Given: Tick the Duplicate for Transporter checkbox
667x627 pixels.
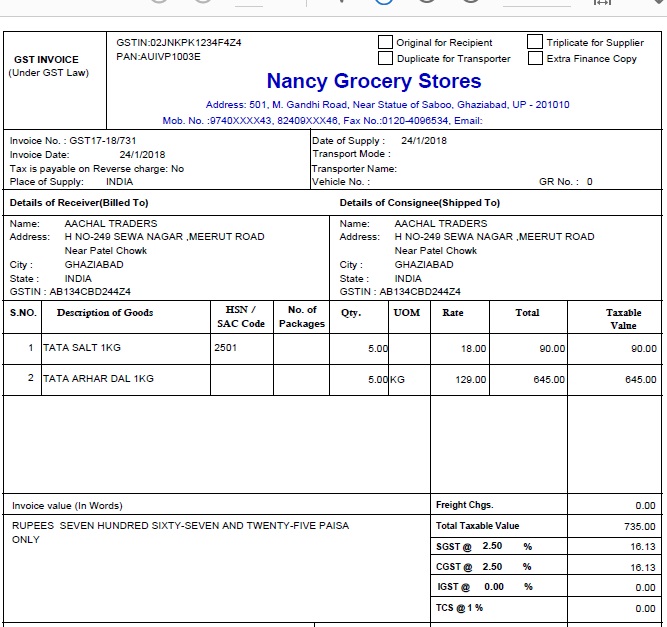Looking at the screenshot, I should pos(385,58).
